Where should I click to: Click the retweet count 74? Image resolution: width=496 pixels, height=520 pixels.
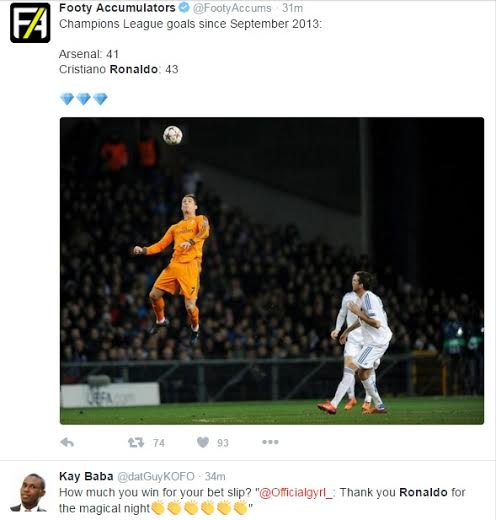click(x=159, y=443)
